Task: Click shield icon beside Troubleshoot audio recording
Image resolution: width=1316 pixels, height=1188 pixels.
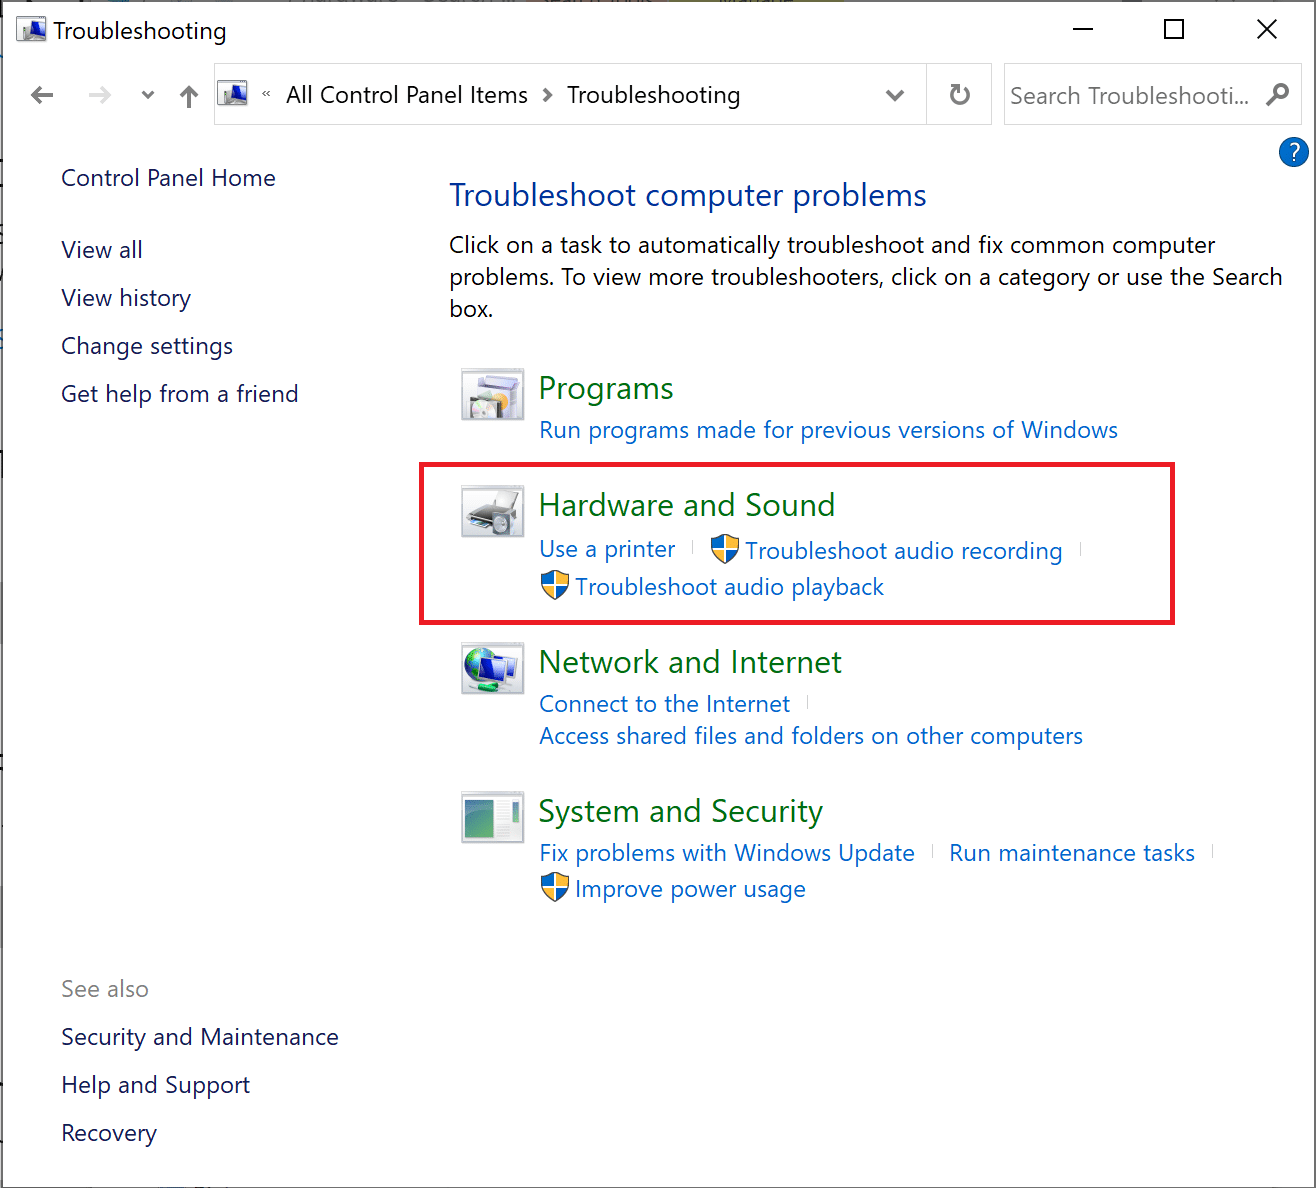Action: pos(725,549)
